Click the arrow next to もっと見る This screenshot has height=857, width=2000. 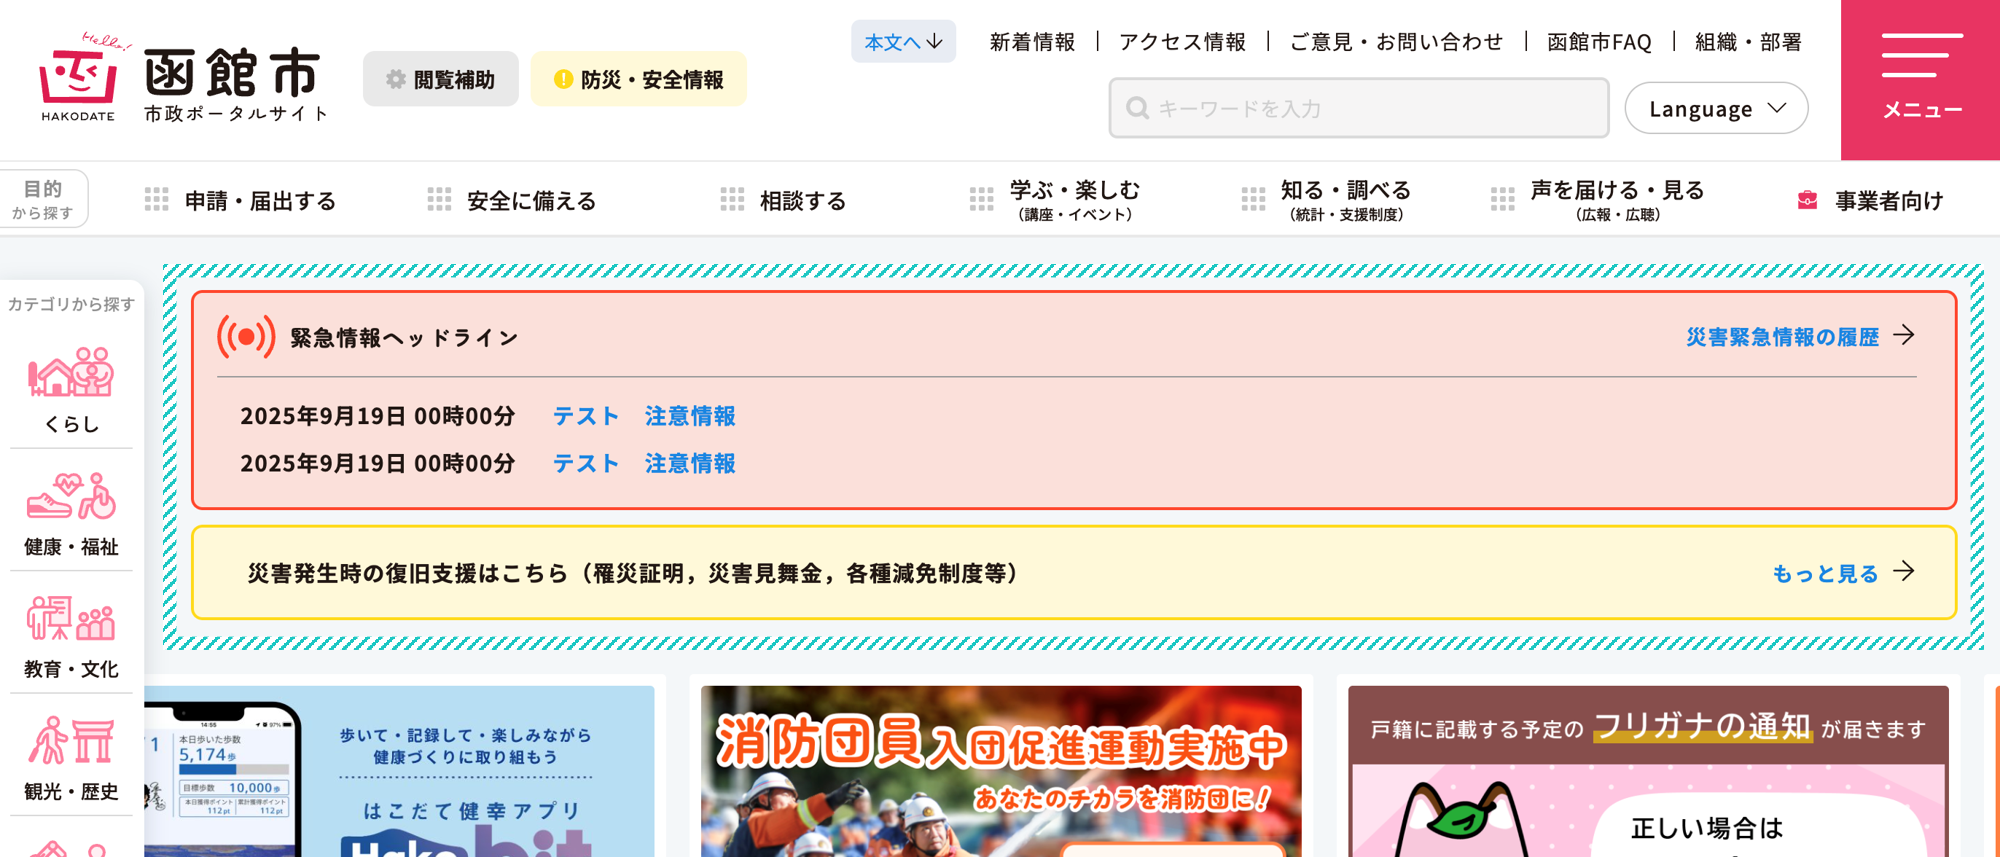[x=1904, y=571]
